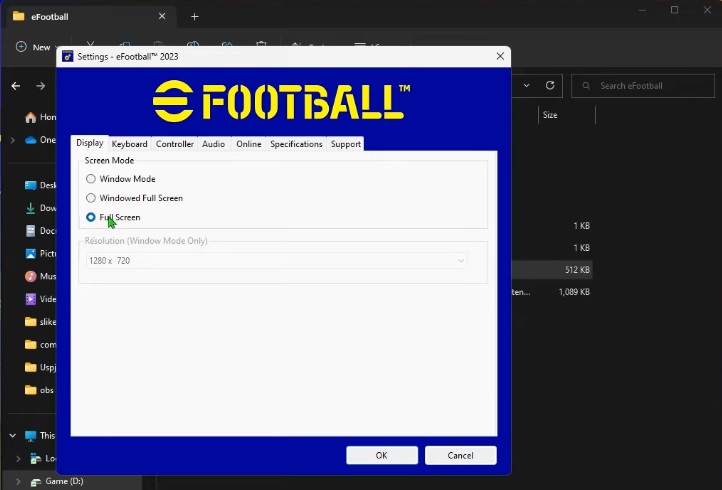This screenshot has height=490, width=722.
Task: Open the slike folder in sidebar
Action: 41,322
